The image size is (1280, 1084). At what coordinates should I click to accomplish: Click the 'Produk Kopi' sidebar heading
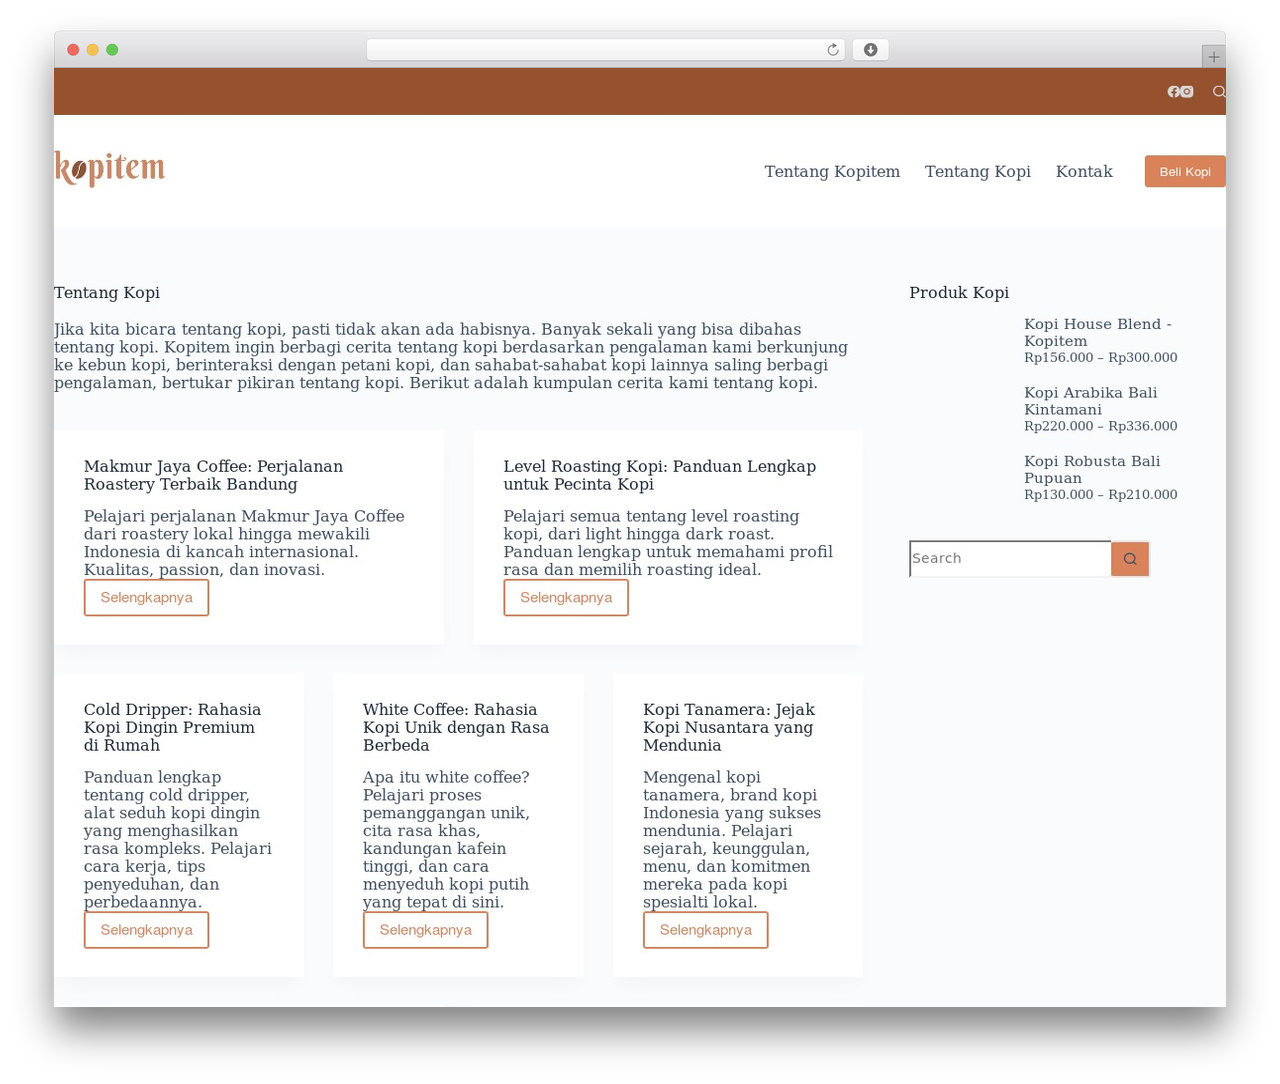(959, 293)
